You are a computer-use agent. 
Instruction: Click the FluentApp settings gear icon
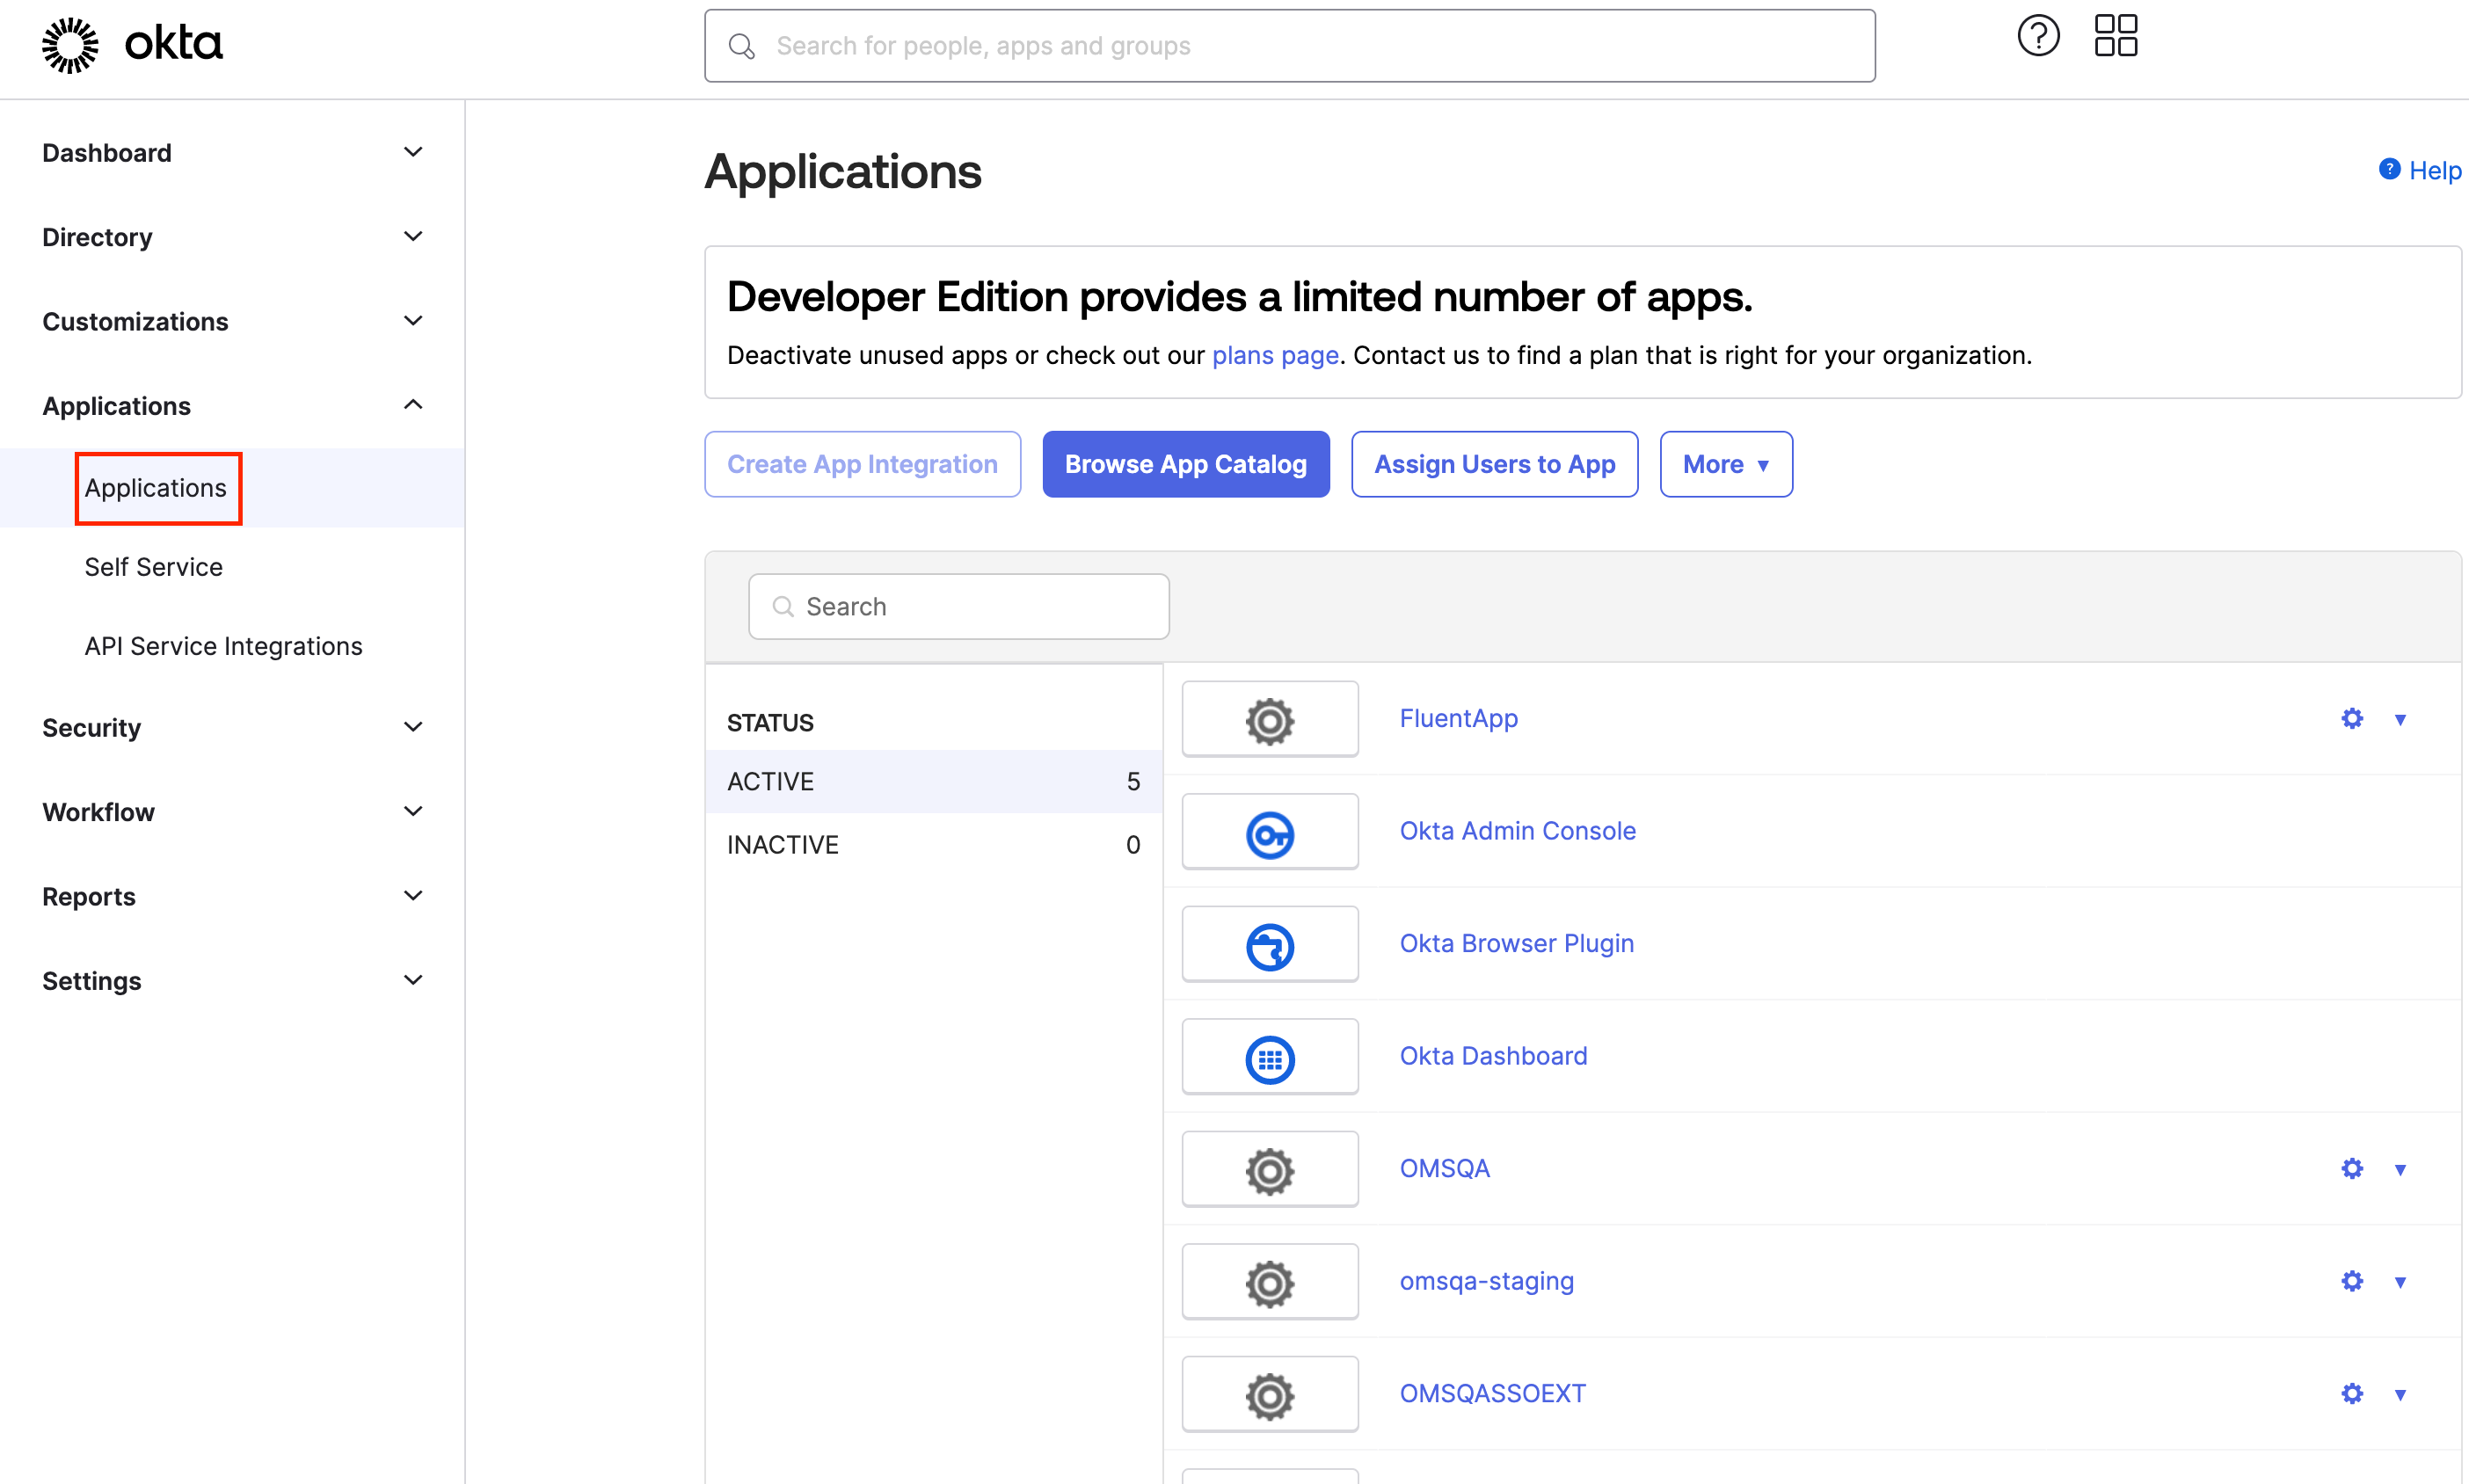point(2353,717)
